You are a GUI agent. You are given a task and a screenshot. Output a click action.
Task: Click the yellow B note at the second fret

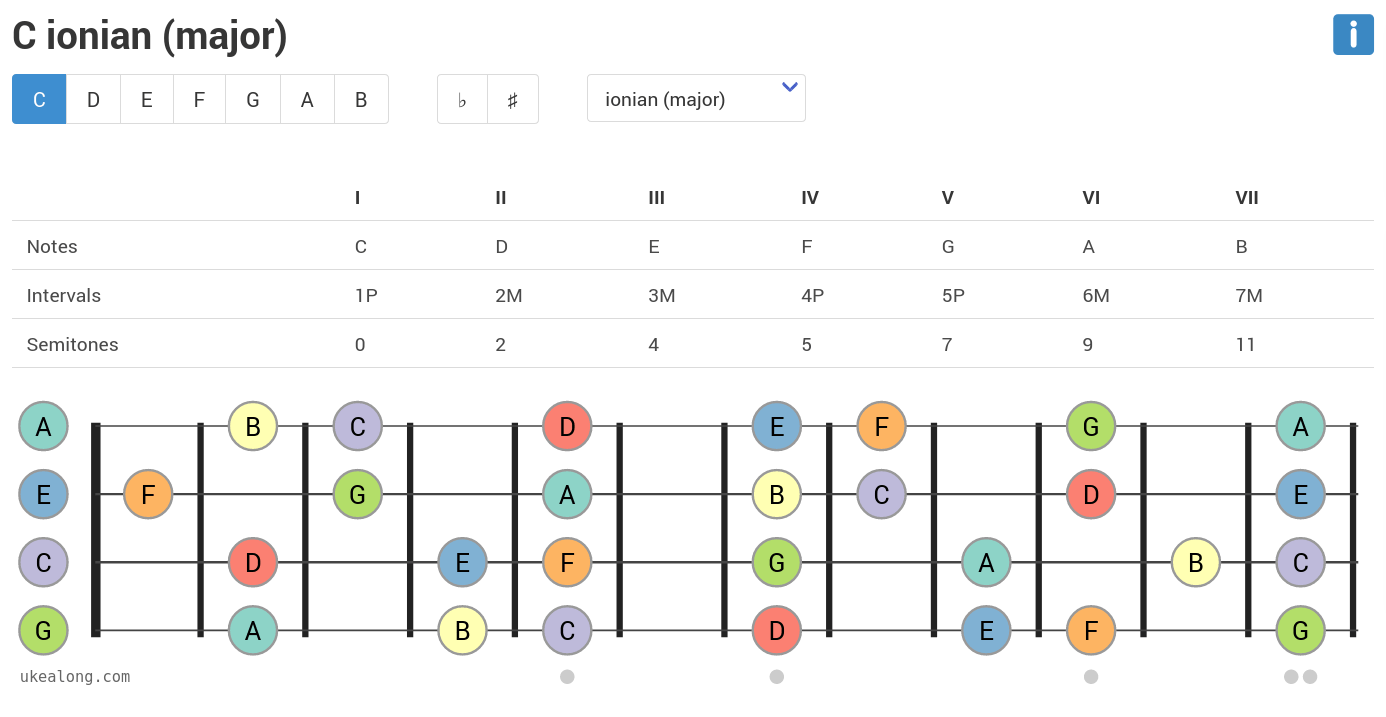point(253,426)
